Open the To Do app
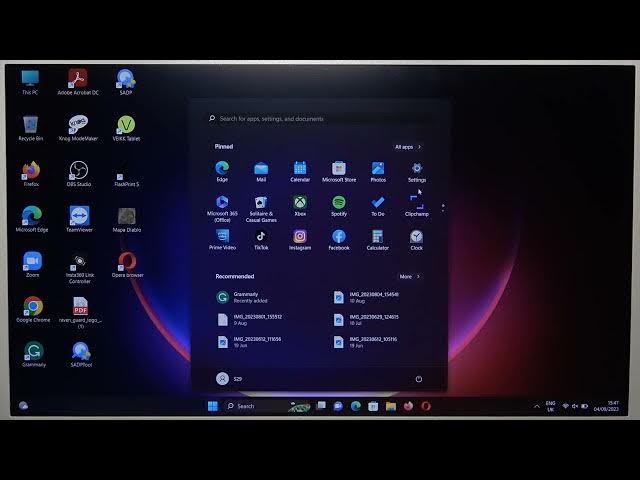The height and width of the screenshot is (480, 640). (x=378, y=205)
